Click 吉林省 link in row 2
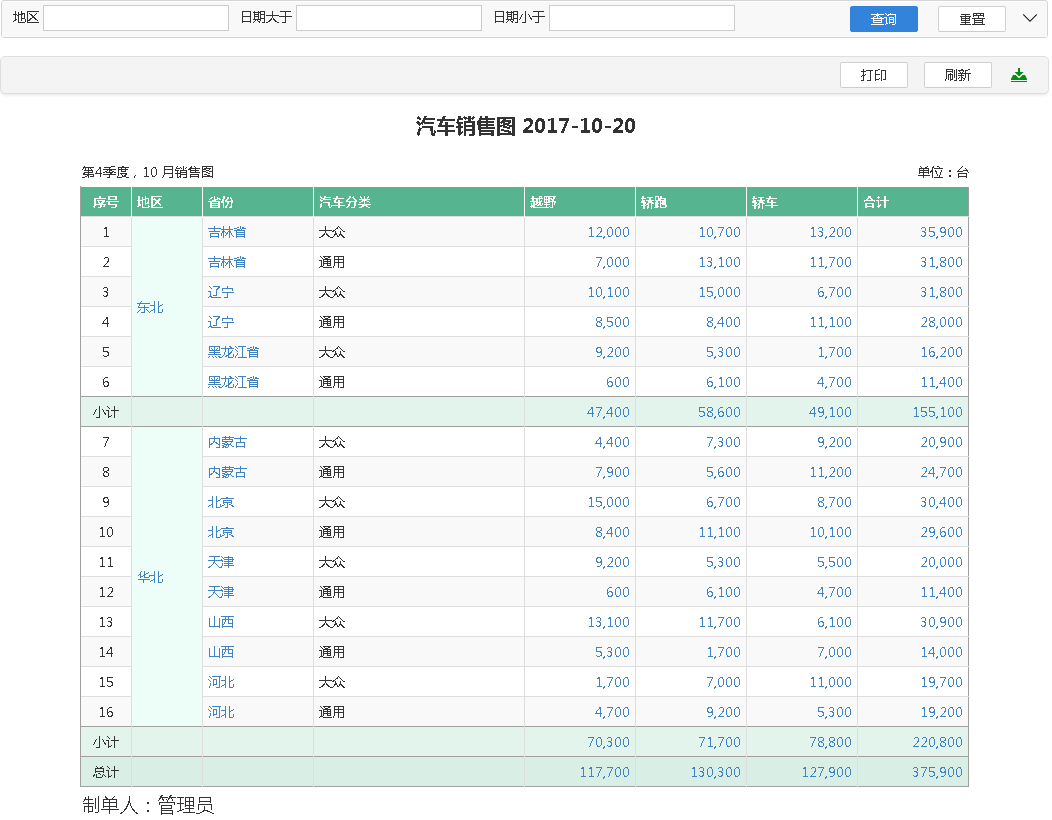This screenshot has height=820, width=1052. (227, 262)
